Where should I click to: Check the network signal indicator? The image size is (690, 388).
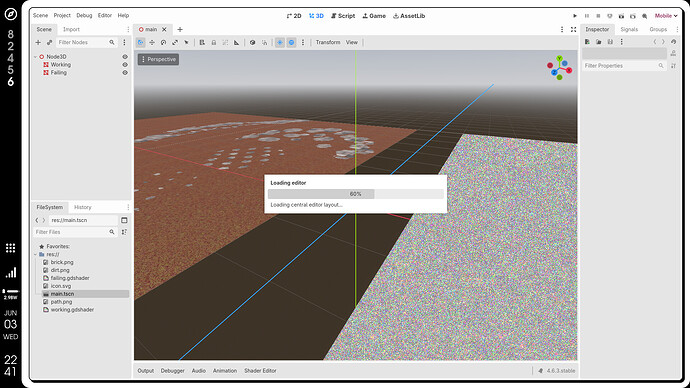click(11, 273)
